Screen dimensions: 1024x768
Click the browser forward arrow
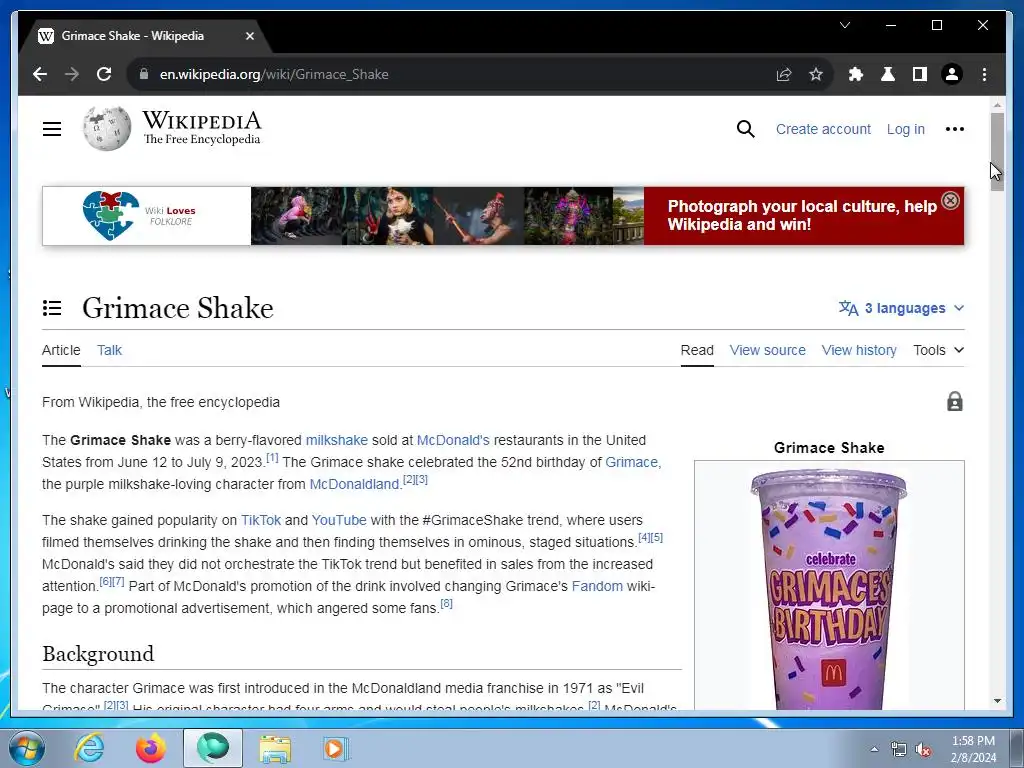[x=72, y=74]
